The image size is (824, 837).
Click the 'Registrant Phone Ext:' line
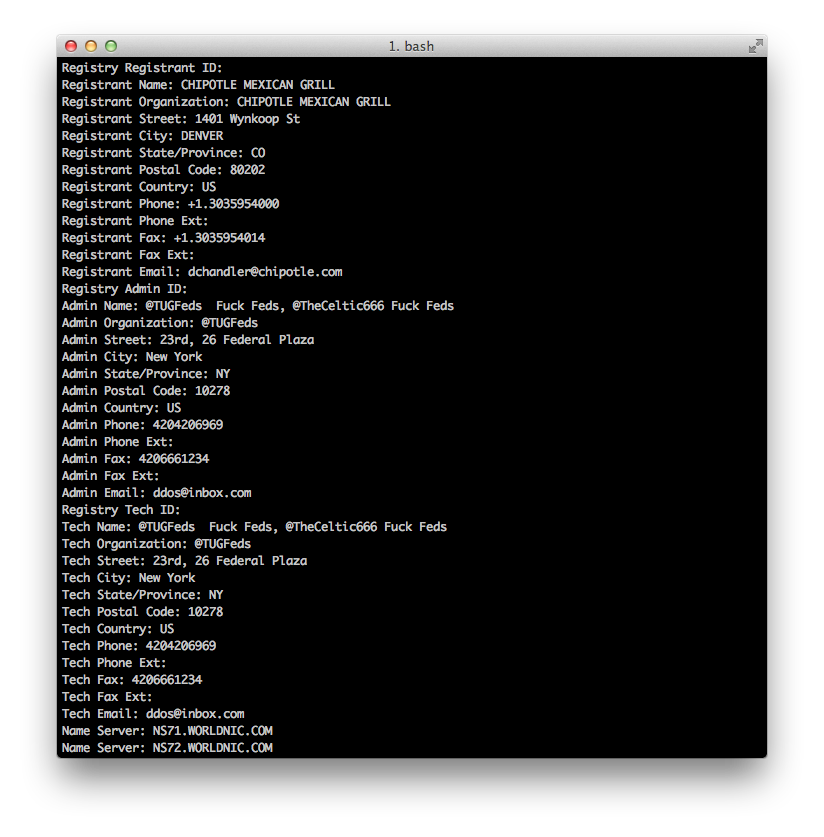click(135, 222)
